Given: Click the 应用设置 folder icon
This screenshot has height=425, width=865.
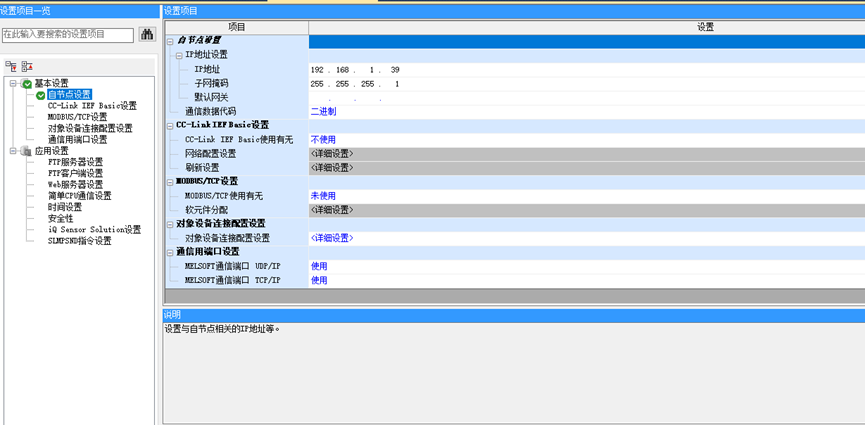Looking at the screenshot, I should [26, 151].
